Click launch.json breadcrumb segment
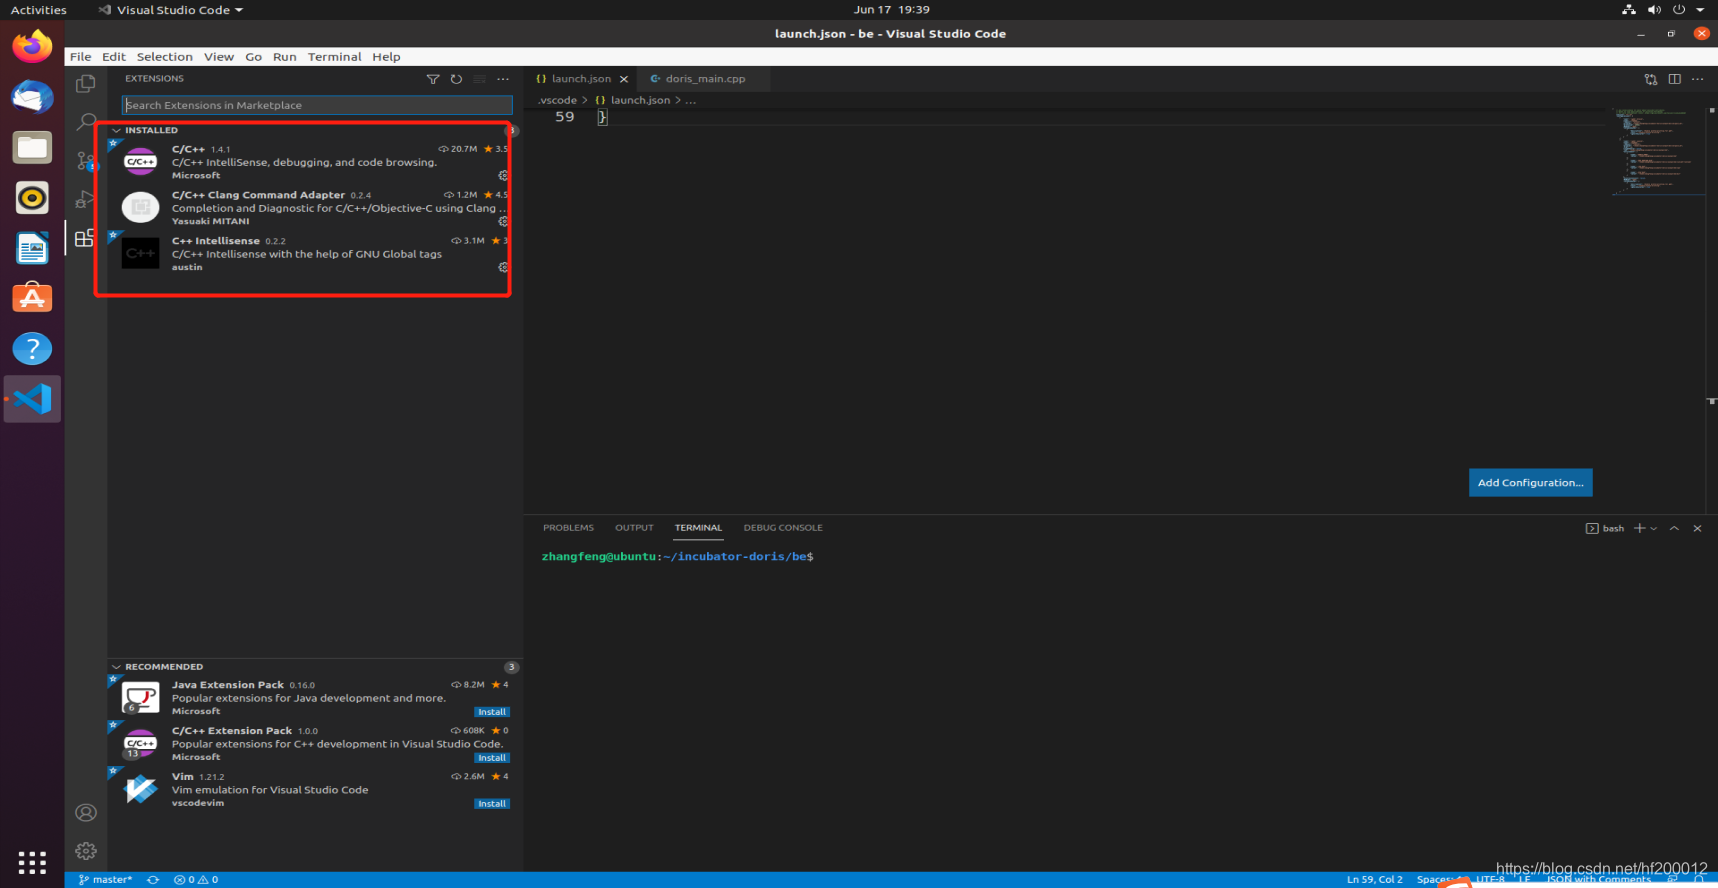Image resolution: width=1718 pixels, height=888 pixels. [640, 100]
